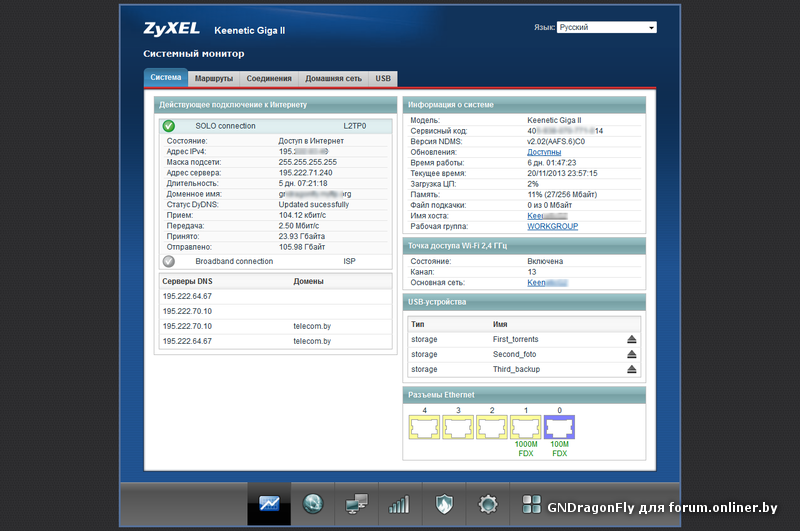Click the NDMS version v2.02(AAFS.6)C0

click(x=556, y=141)
